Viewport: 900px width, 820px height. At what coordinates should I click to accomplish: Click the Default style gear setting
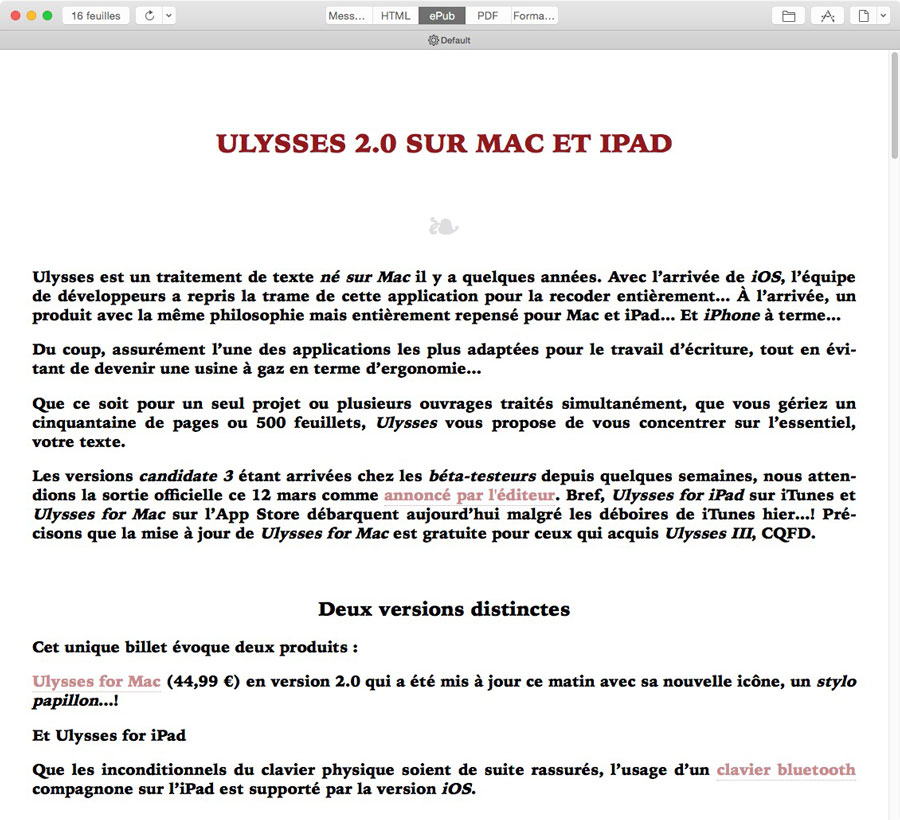pos(449,40)
